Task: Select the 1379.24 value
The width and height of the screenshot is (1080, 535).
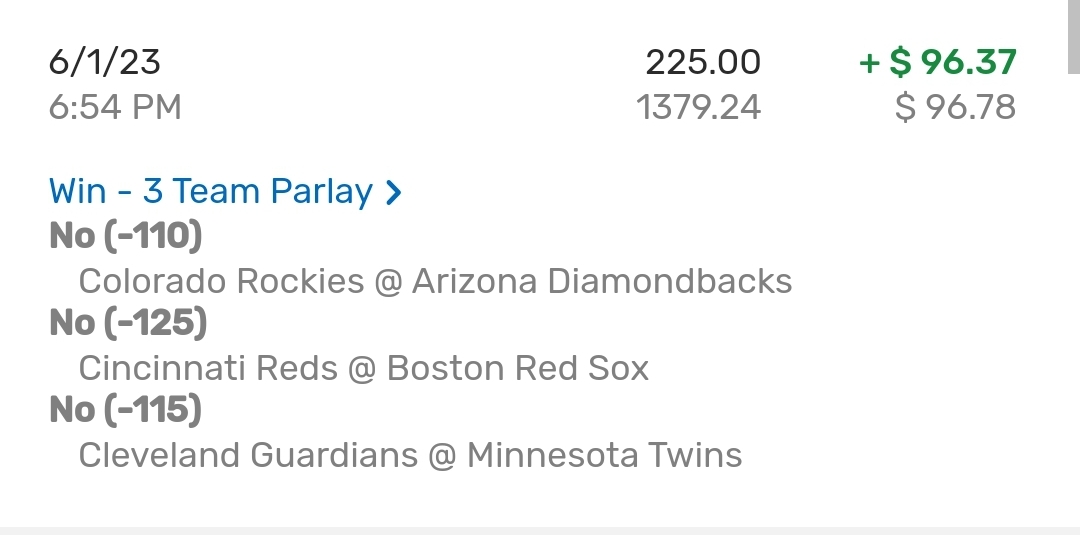Action: [x=699, y=106]
